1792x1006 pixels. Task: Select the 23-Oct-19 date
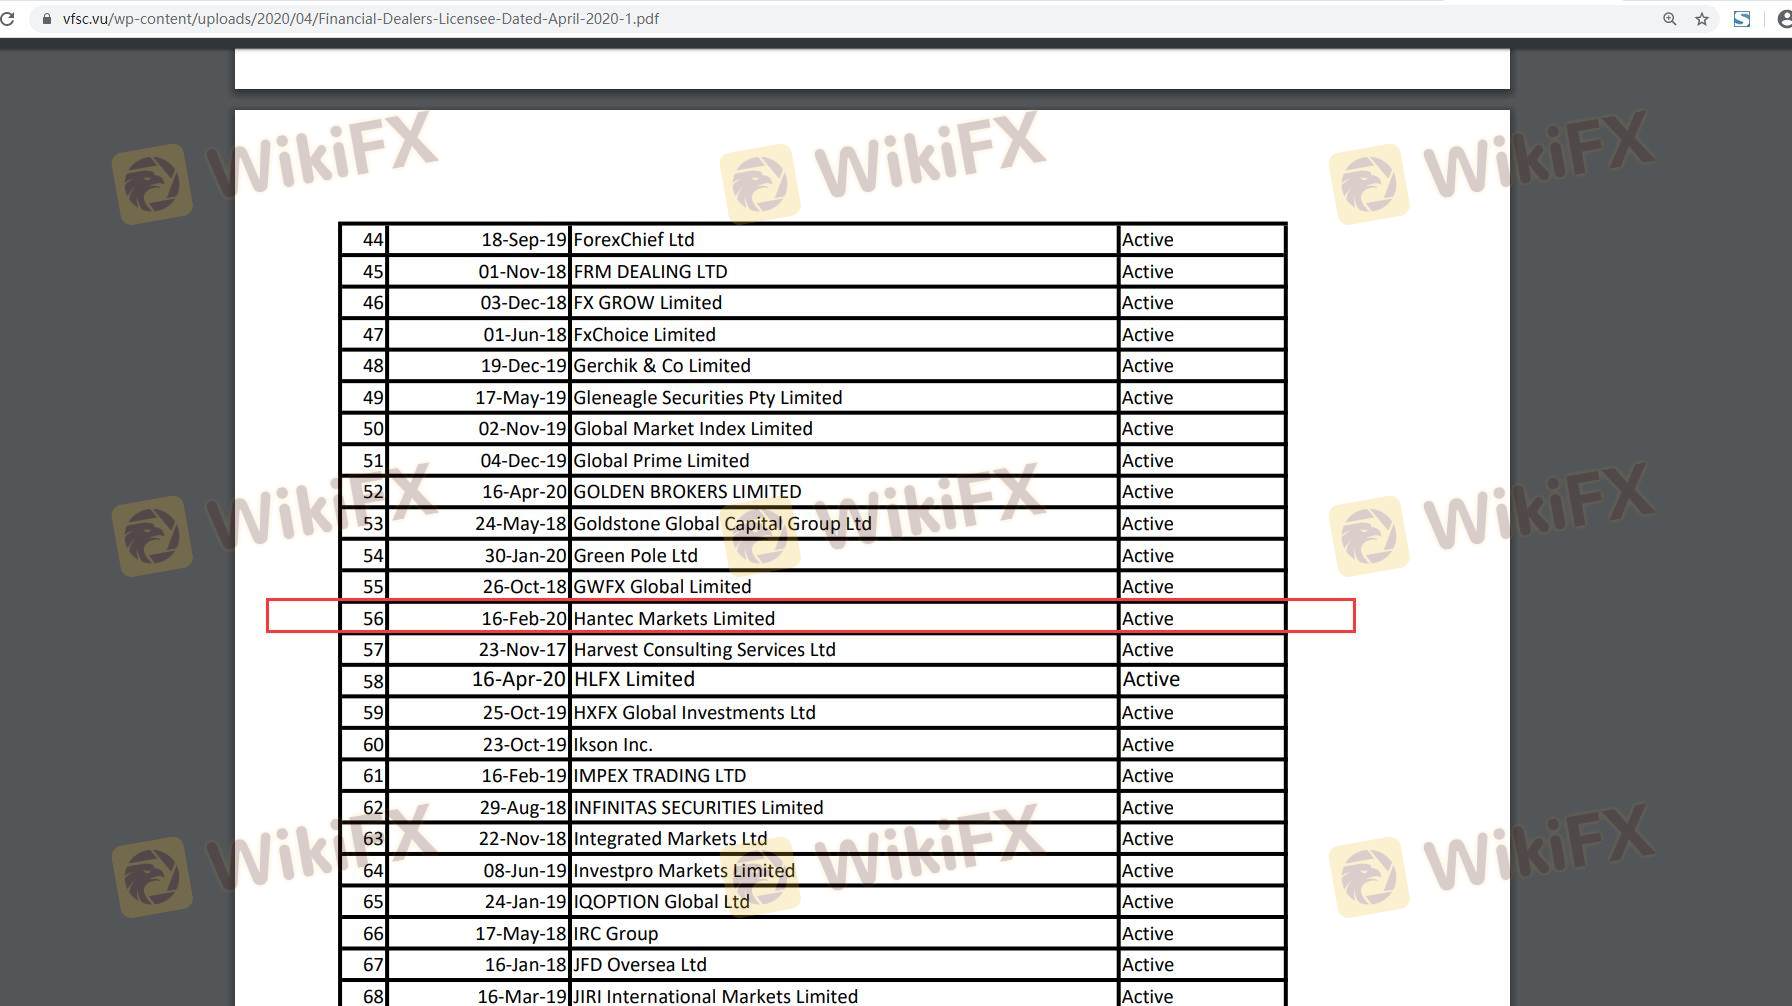click(x=524, y=745)
